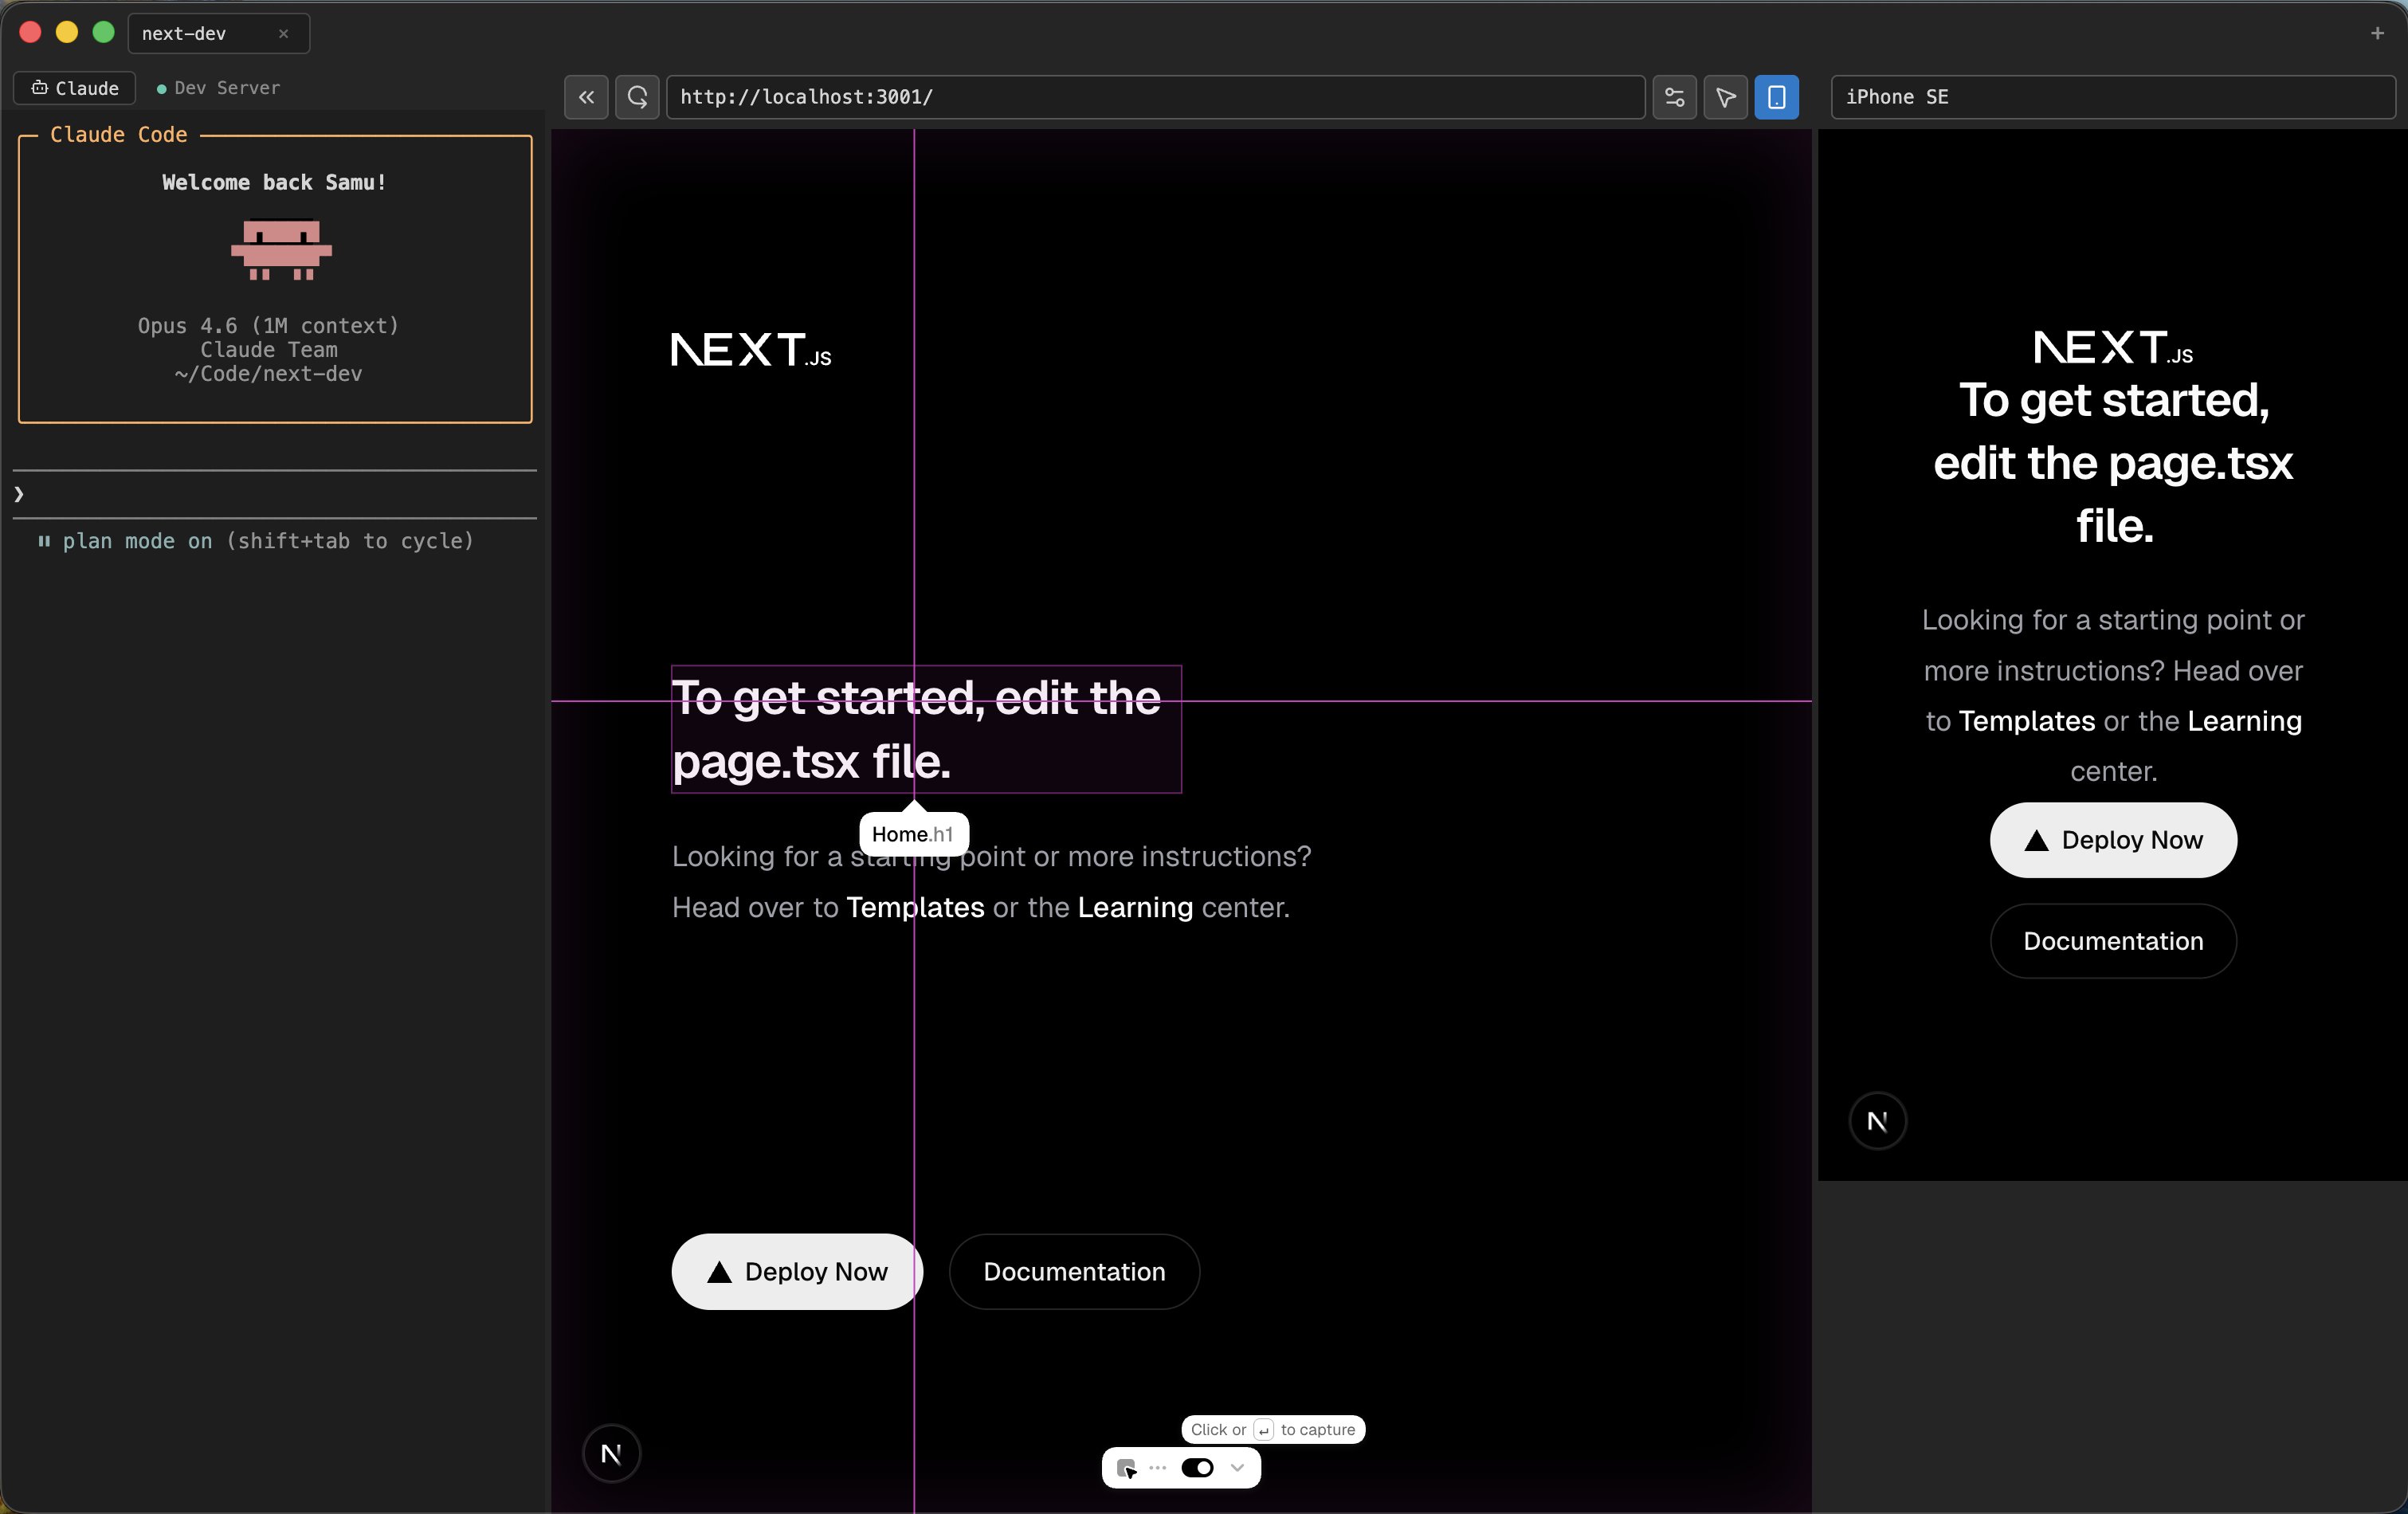The height and width of the screenshot is (1514, 2408).
Task: Click the Templates link
Action: tap(913, 907)
